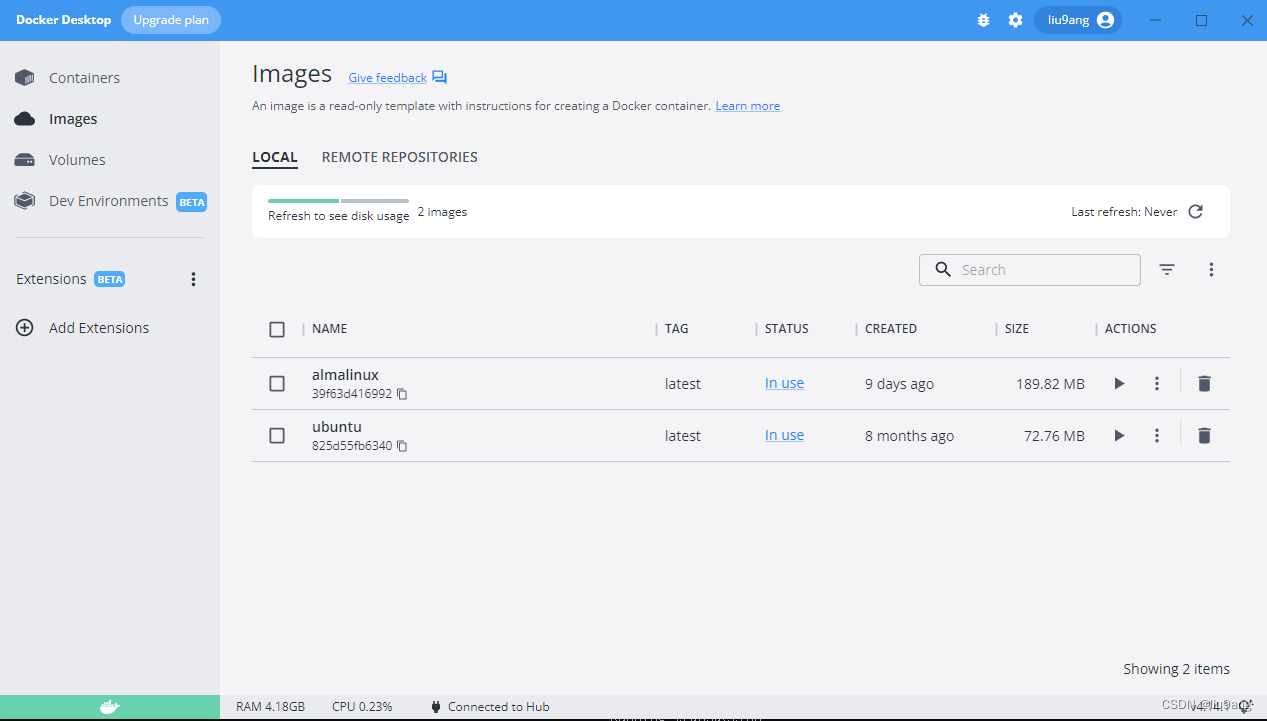Click the Extensions label in the sidebar
1267x721 pixels.
coord(51,279)
